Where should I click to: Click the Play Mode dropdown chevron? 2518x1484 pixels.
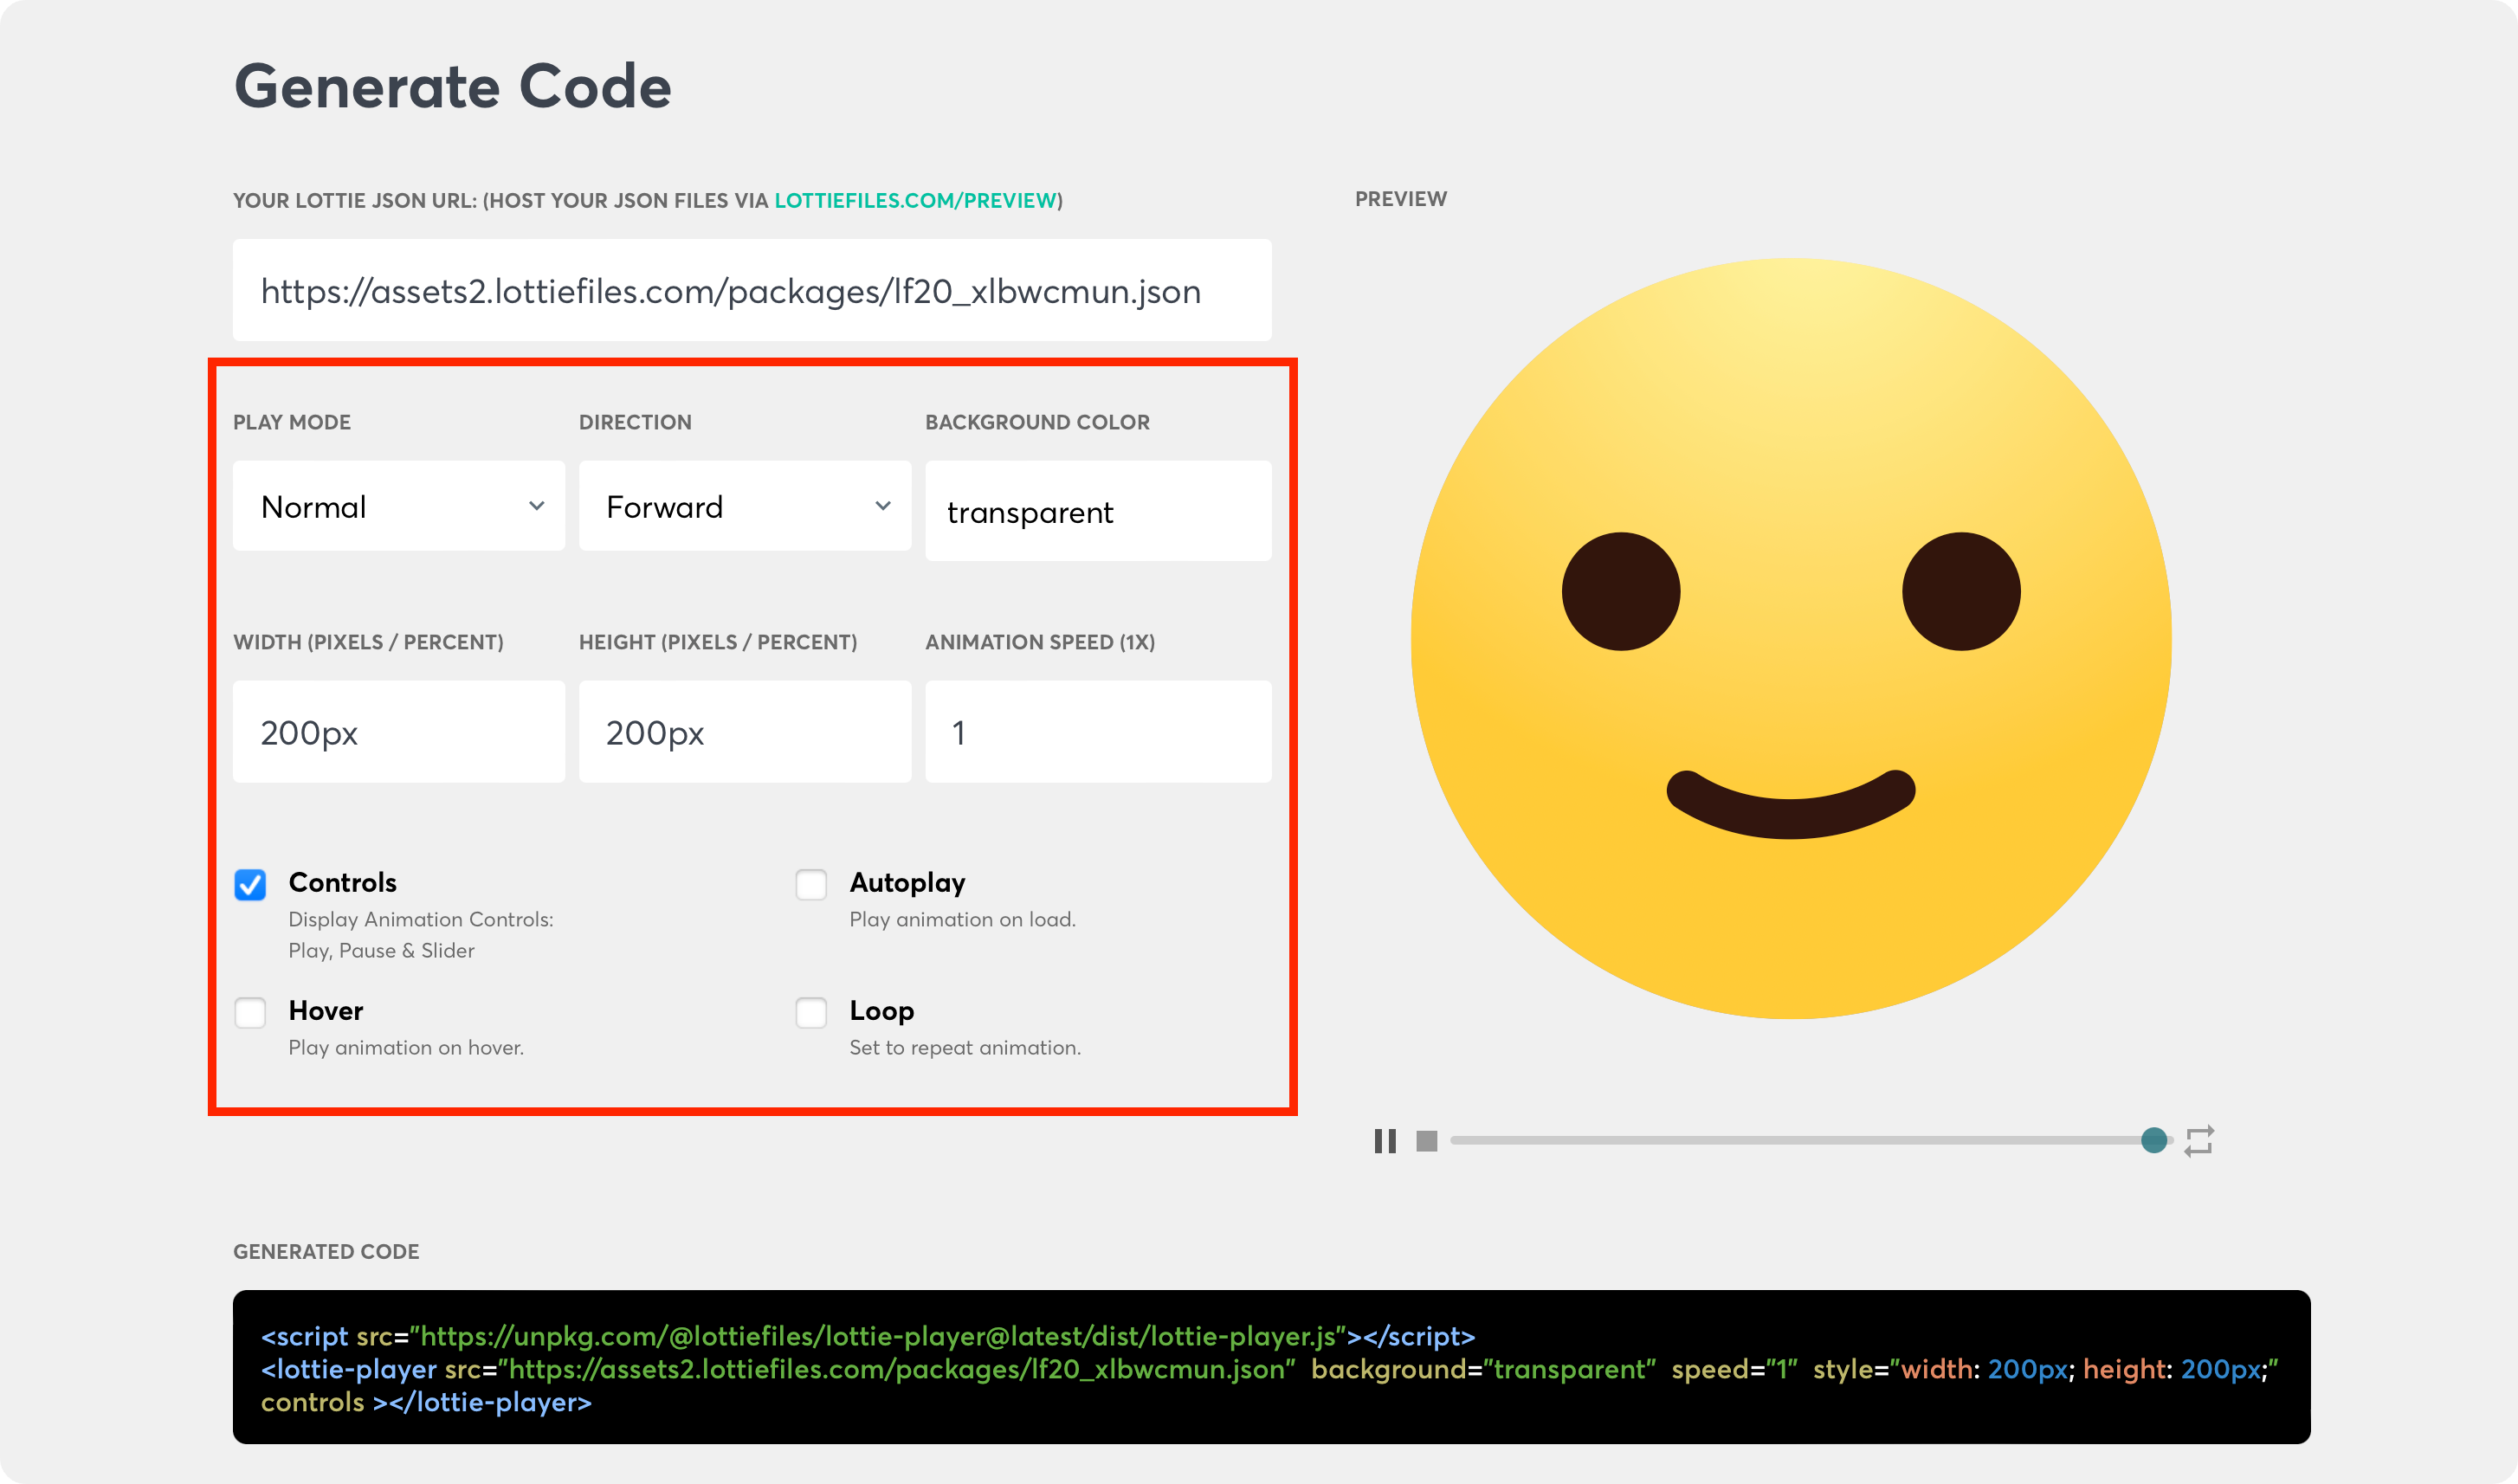tap(537, 506)
